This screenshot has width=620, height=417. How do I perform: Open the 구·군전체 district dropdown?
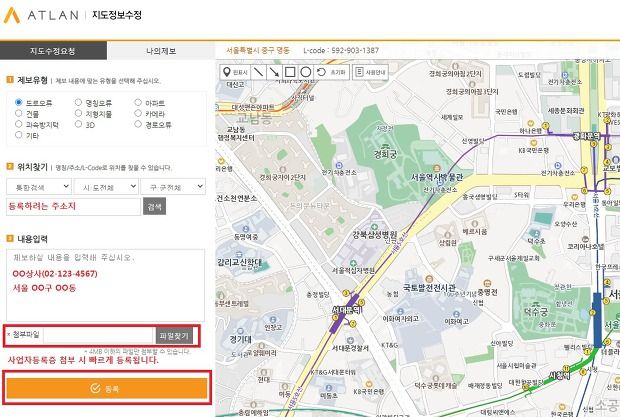173,187
